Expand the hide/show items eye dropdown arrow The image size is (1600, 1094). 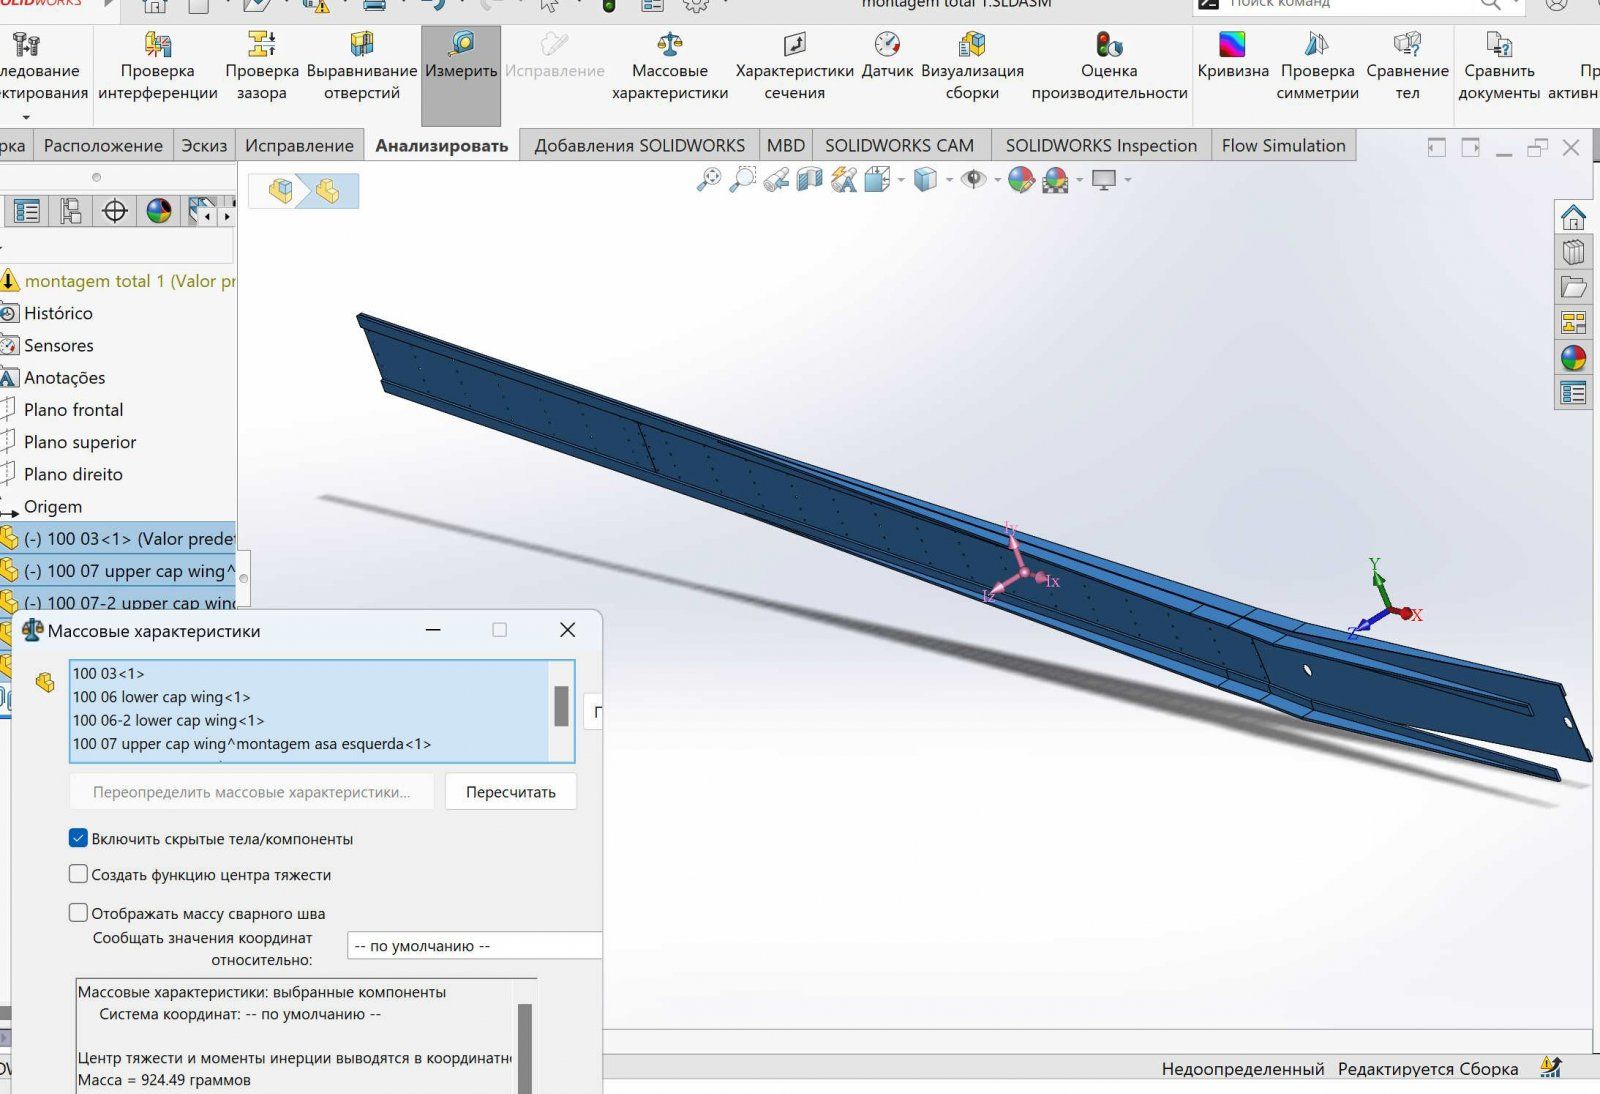[x=997, y=180]
